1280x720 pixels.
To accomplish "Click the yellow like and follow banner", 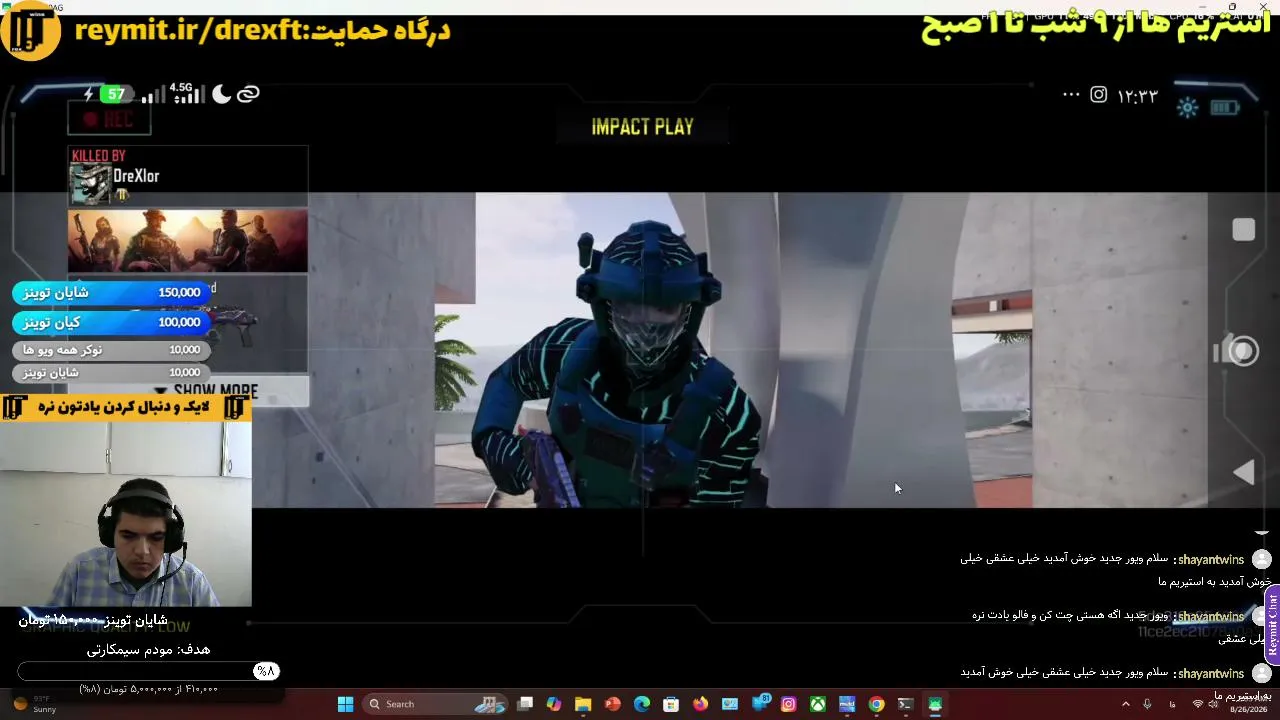I will [126, 407].
